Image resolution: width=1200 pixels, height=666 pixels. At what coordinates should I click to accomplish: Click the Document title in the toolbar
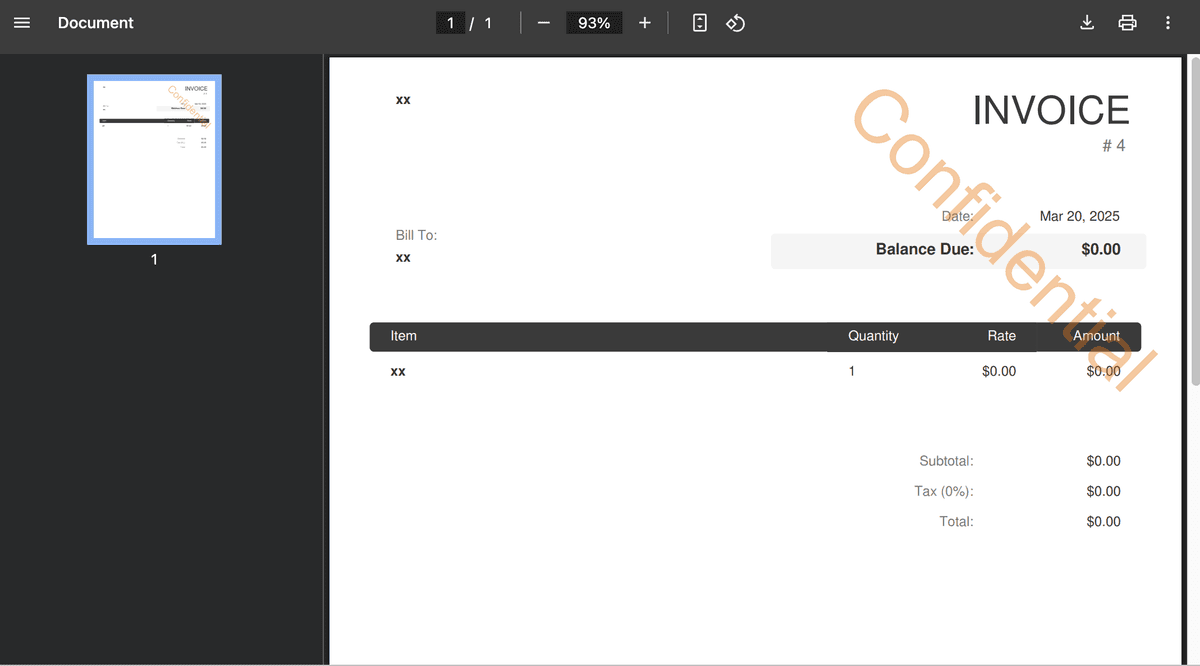tap(95, 23)
